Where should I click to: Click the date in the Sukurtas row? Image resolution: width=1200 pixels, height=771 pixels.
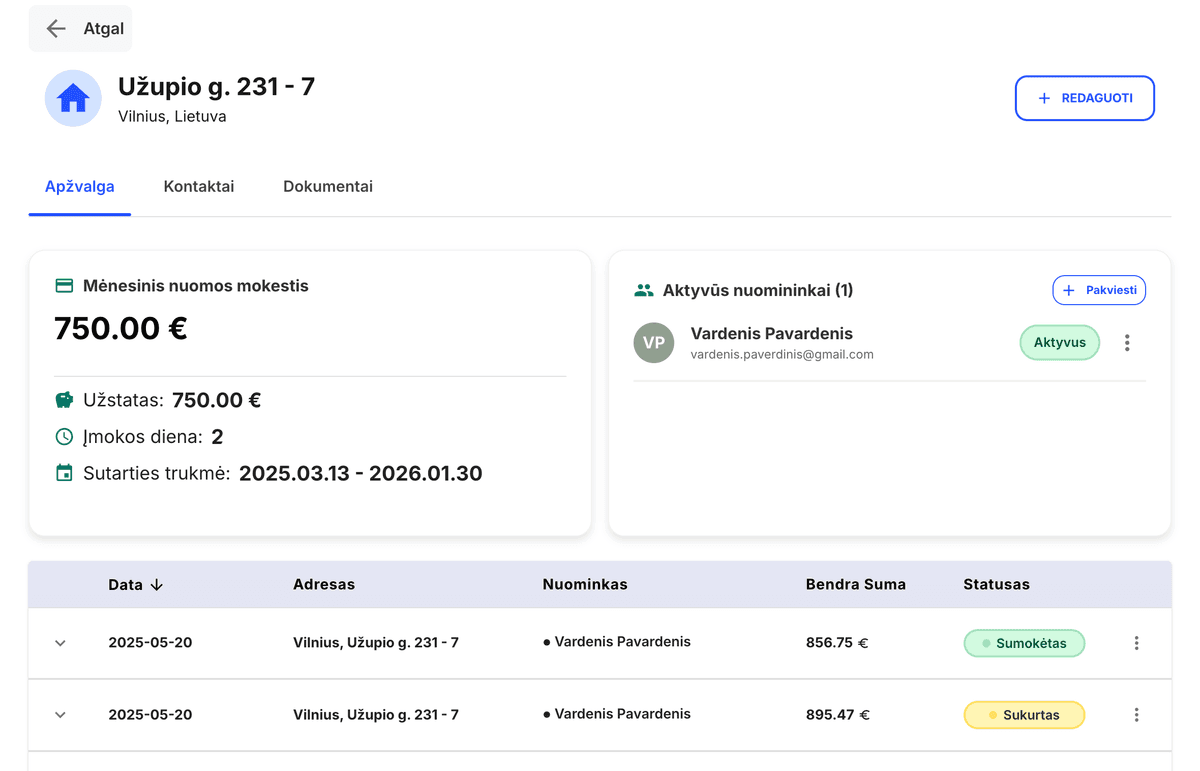point(150,715)
